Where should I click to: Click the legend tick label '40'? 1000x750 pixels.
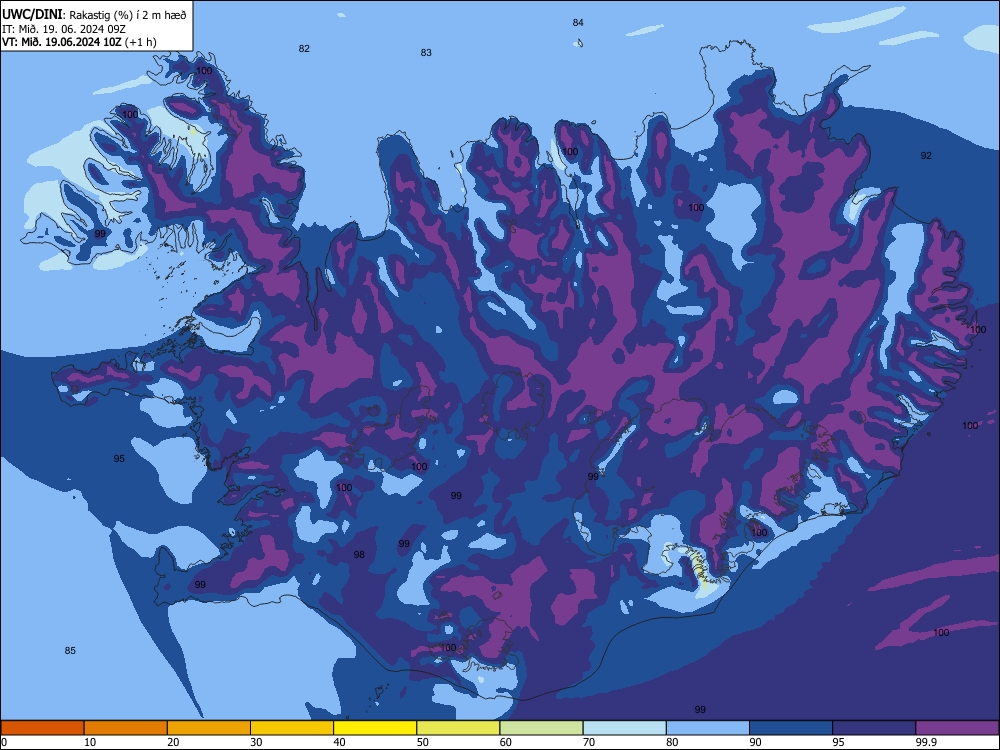339,742
